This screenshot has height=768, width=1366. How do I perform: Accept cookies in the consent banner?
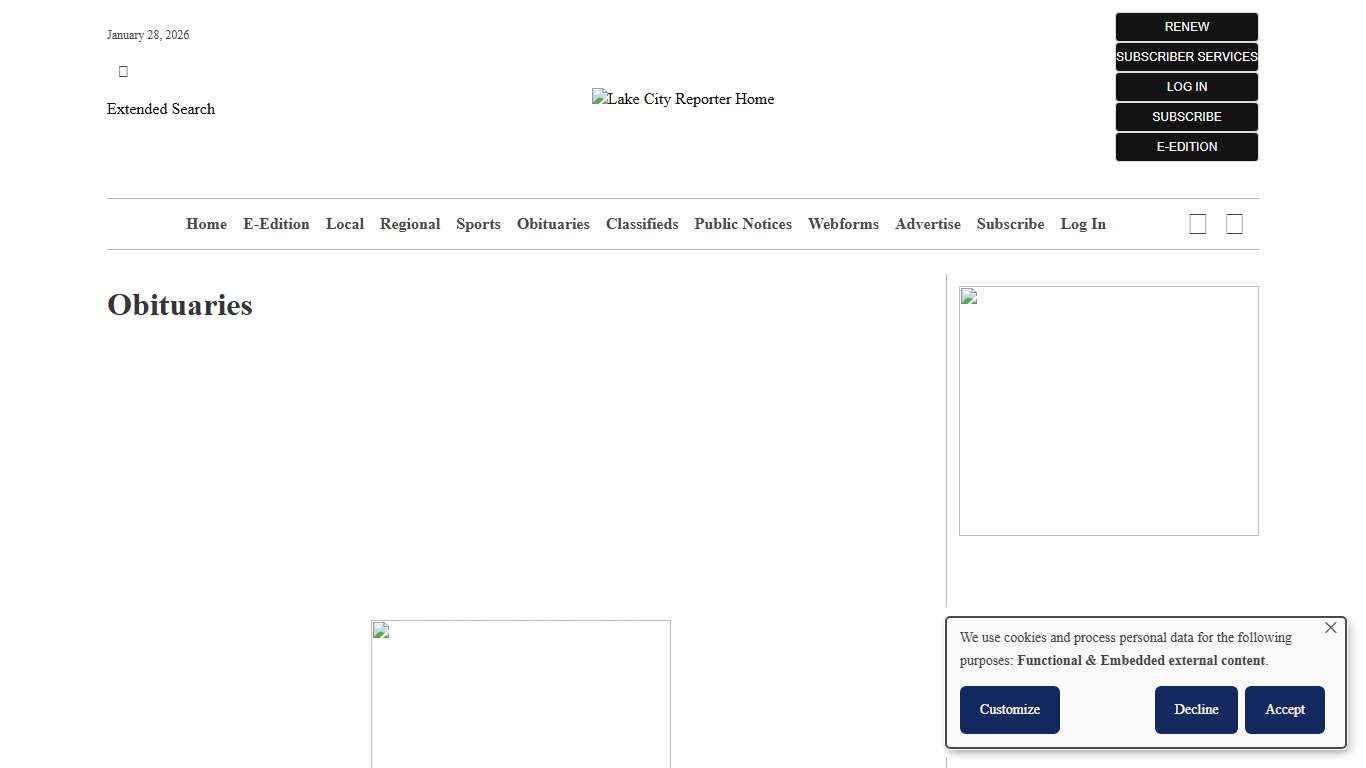point(1284,710)
